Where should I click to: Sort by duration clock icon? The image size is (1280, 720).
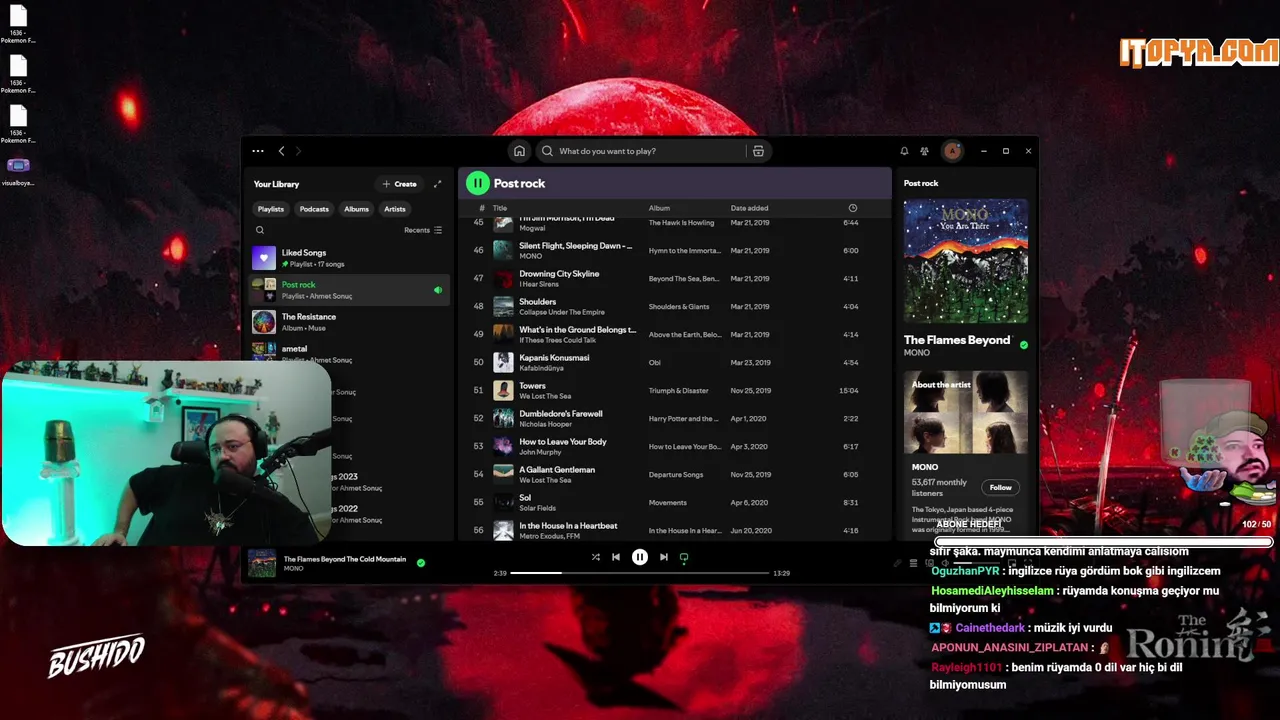(x=853, y=208)
